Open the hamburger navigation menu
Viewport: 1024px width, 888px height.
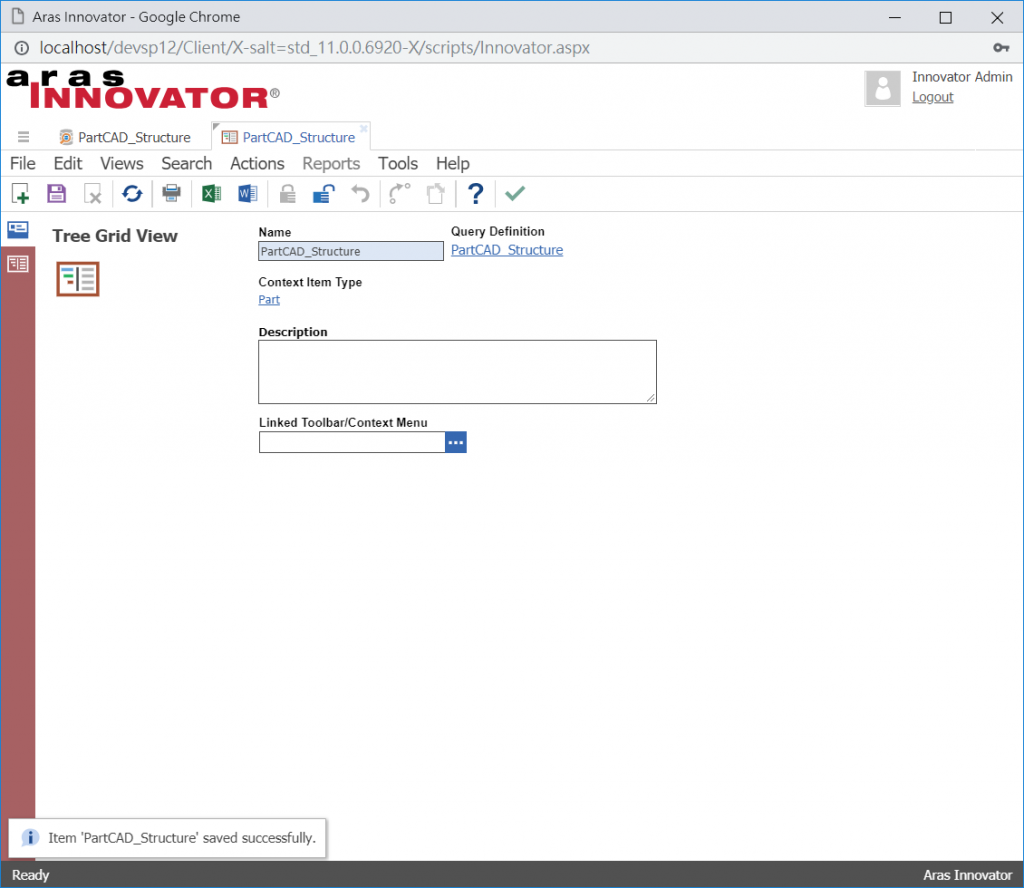(24, 137)
